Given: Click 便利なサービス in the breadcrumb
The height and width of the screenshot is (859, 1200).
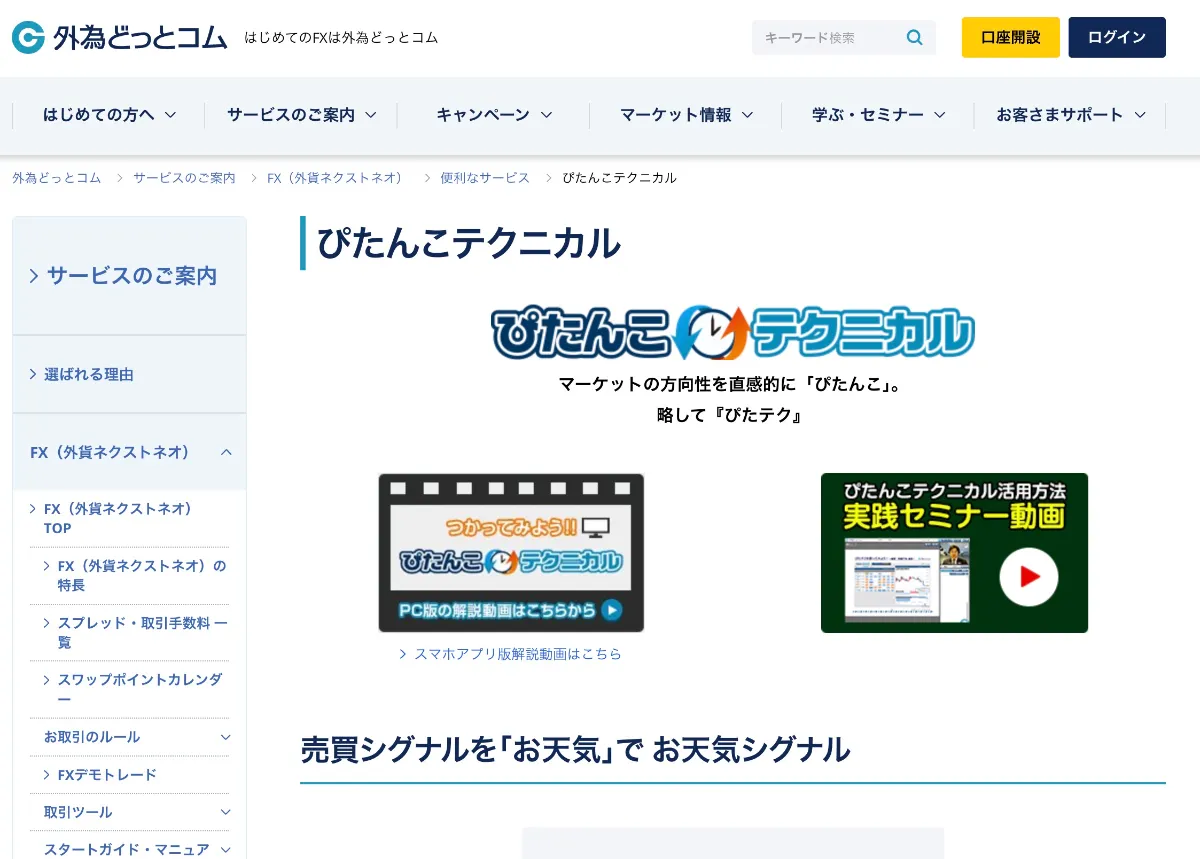Looking at the screenshot, I should 485,178.
